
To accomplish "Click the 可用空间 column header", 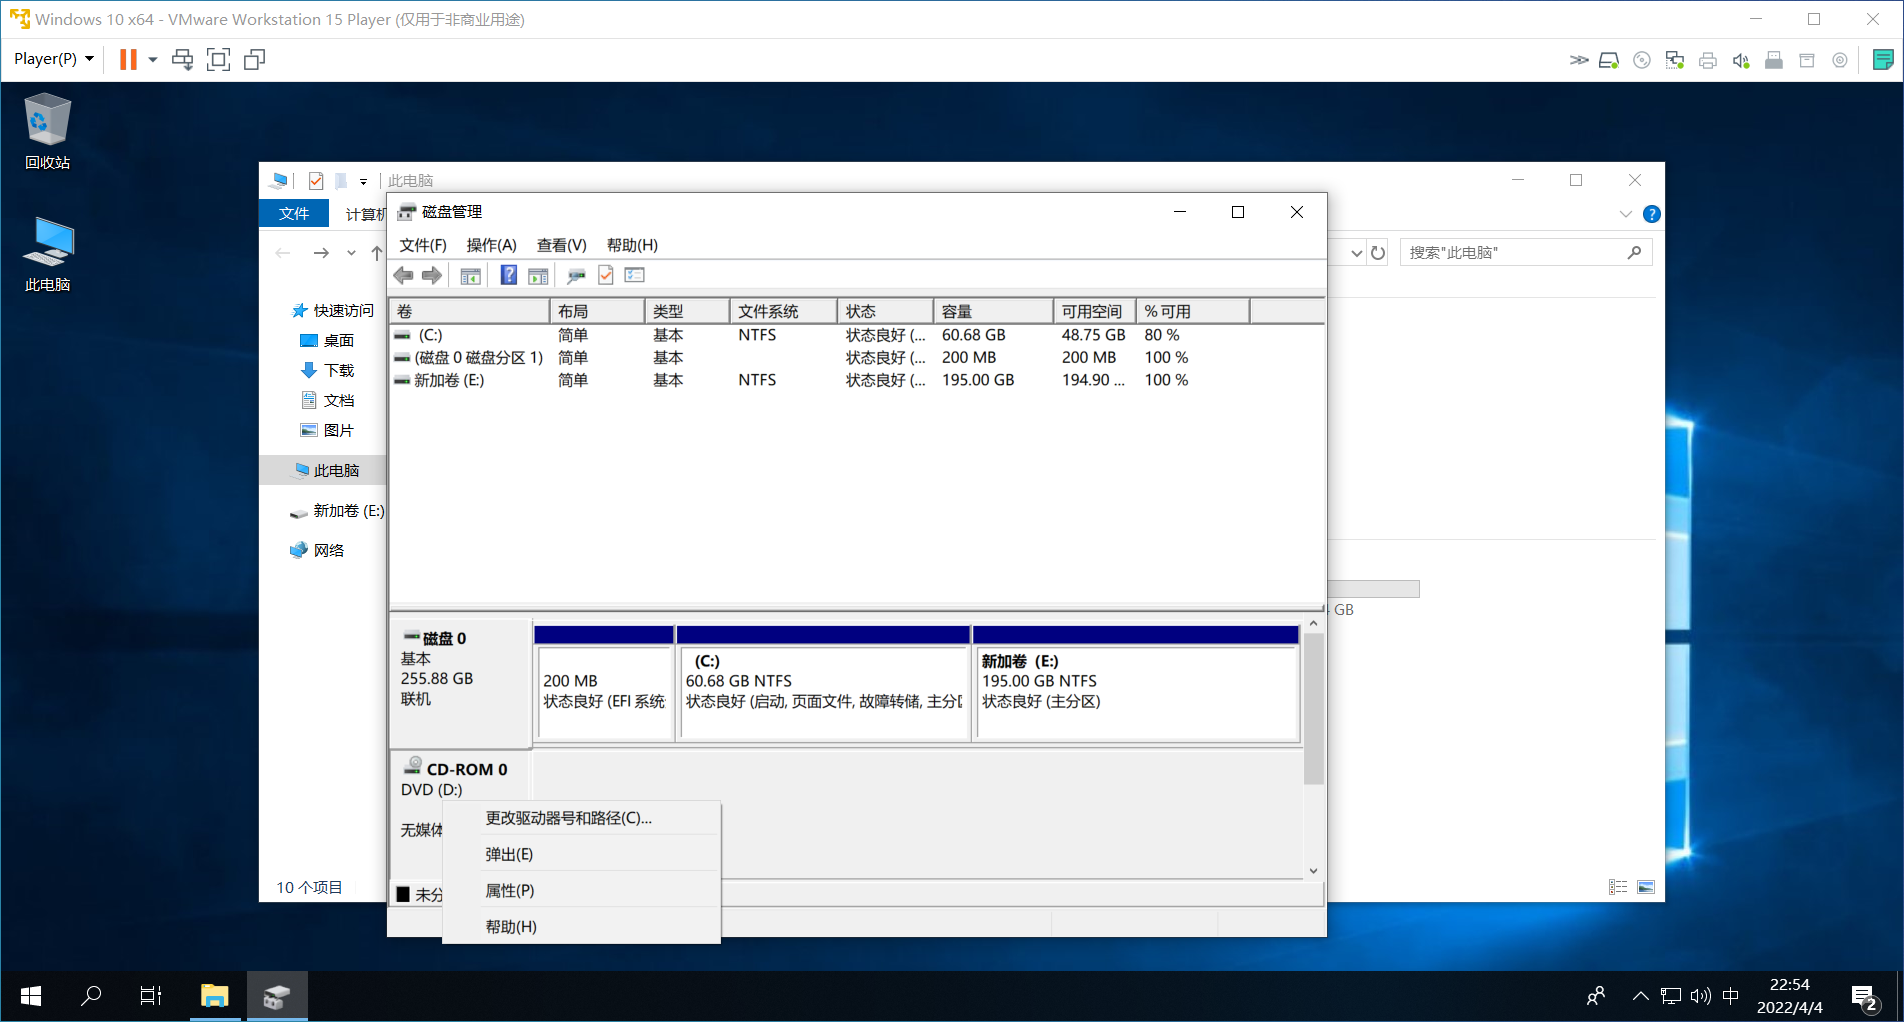I will click(x=1094, y=311).
